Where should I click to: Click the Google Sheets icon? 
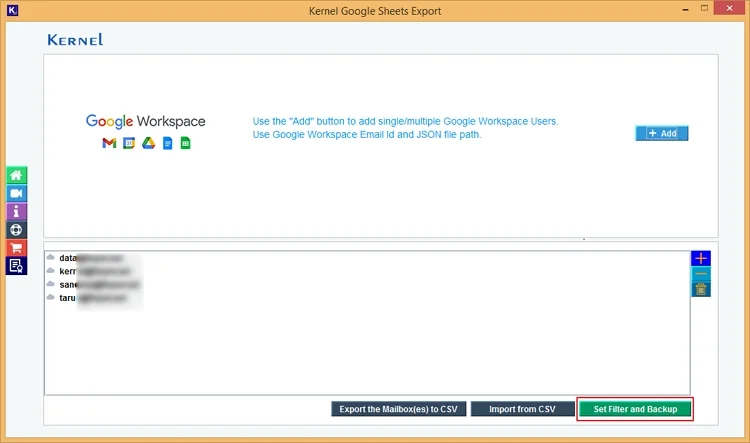tap(185, 144)
